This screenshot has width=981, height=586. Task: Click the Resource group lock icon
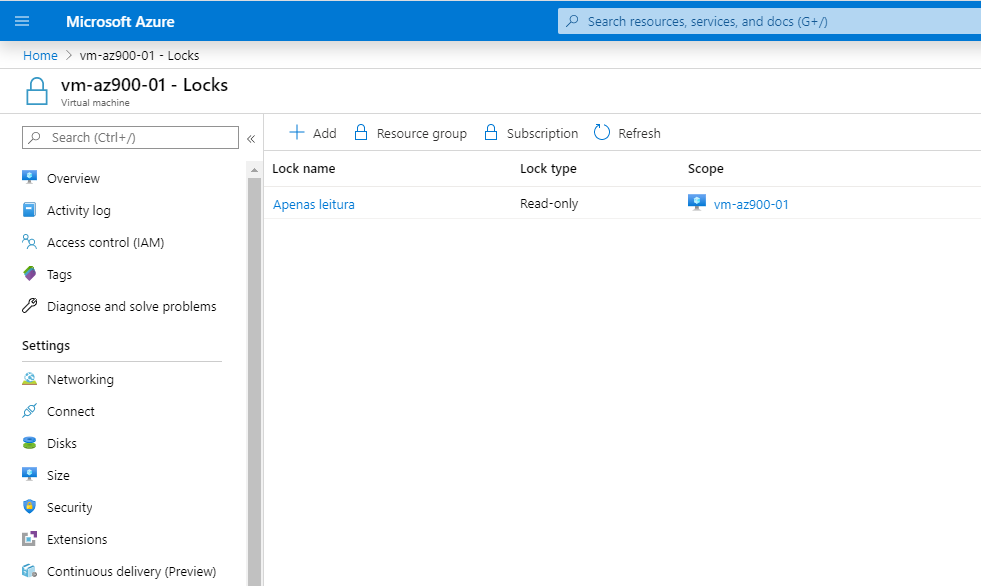click(x=361, y=132)
